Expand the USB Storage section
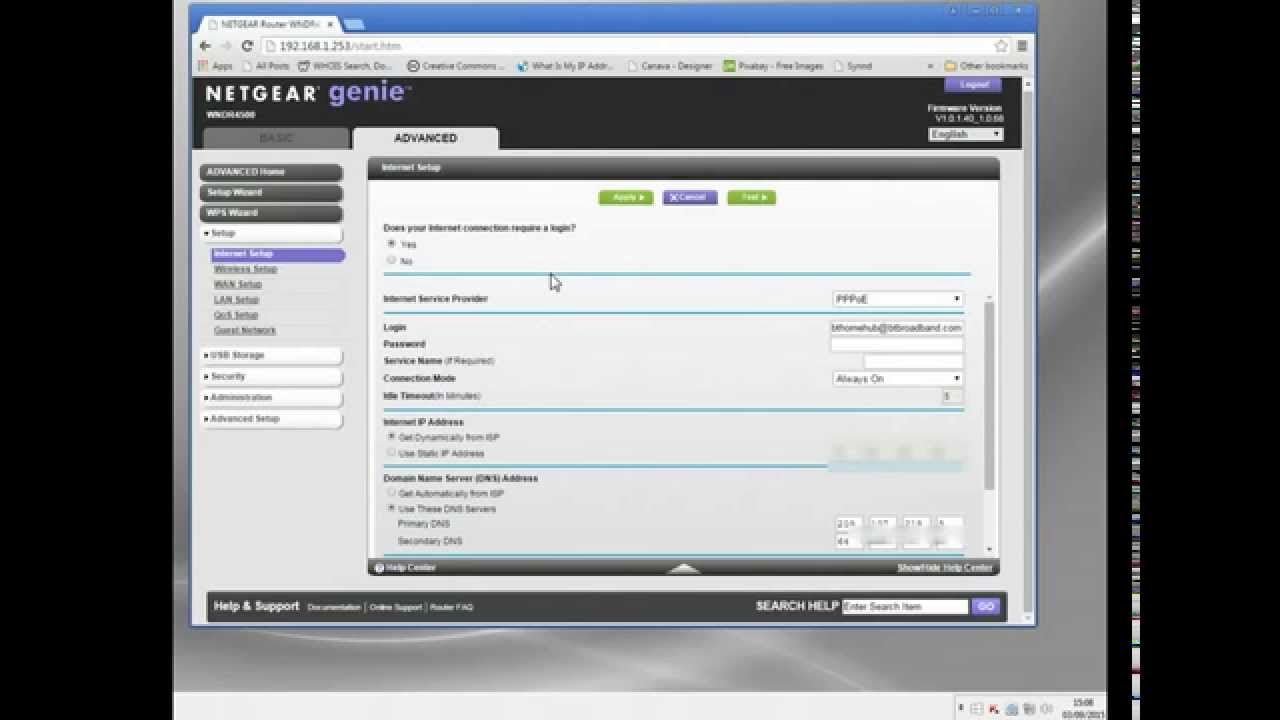The height and width of the screenshot is (720, 1280). pyautogui.click(x=271, y=355)
